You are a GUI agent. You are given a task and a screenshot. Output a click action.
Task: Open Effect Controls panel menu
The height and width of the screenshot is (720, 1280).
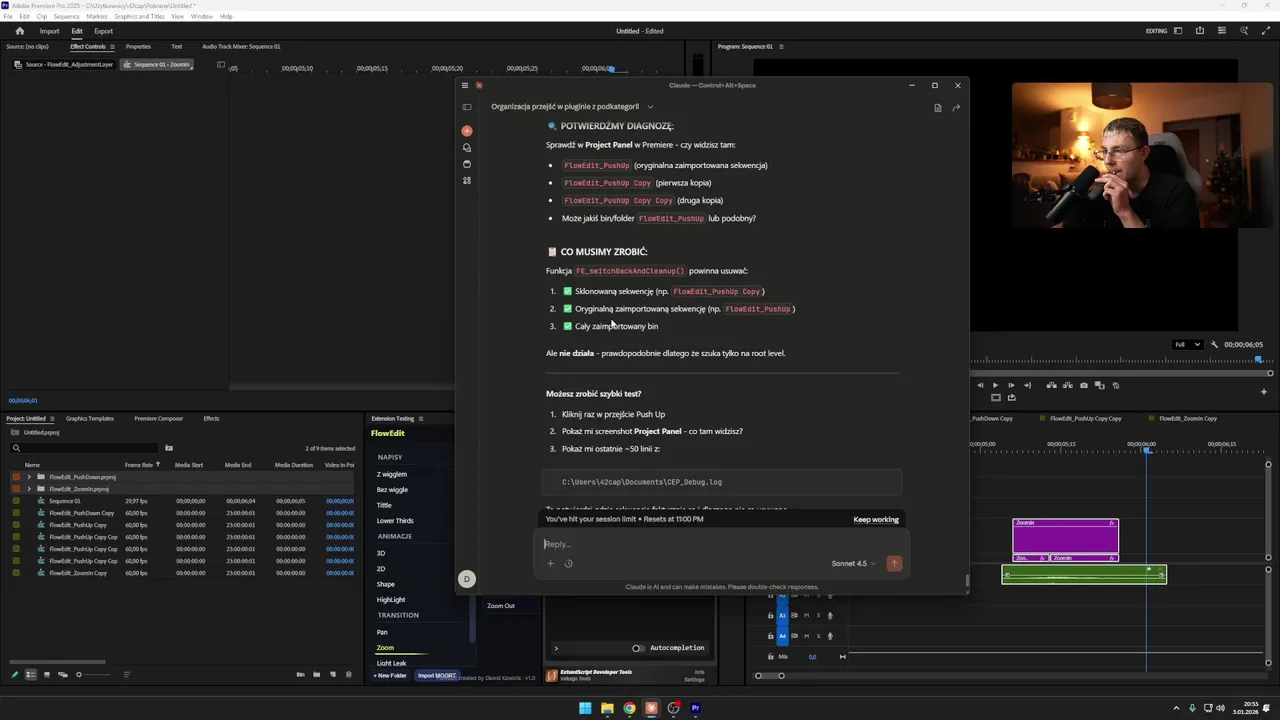coord(112,46)
